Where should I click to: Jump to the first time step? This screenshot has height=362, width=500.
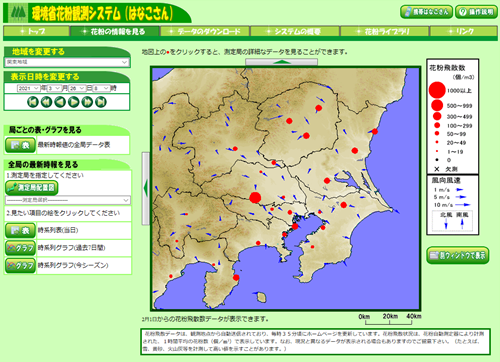[33, 102]
